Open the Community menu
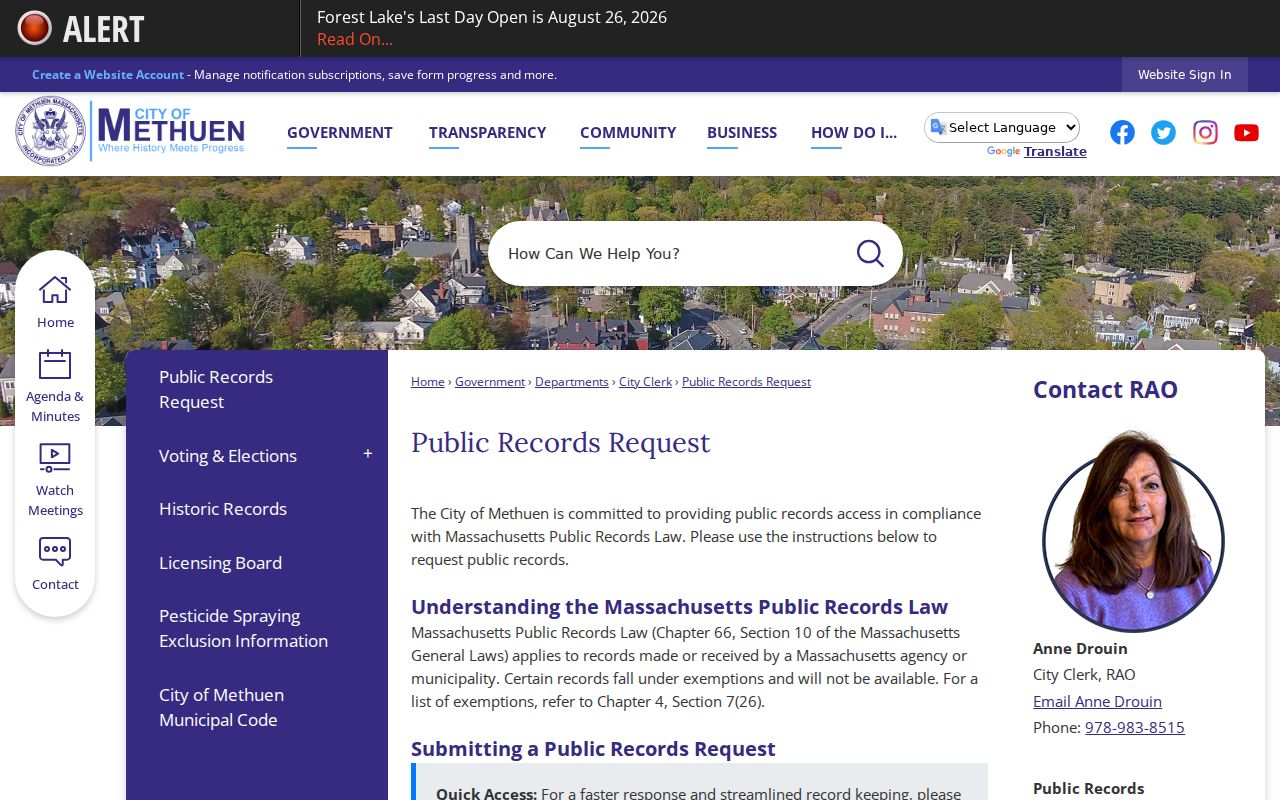Viewport: 1280px width, 800px height. pos(628,132)
